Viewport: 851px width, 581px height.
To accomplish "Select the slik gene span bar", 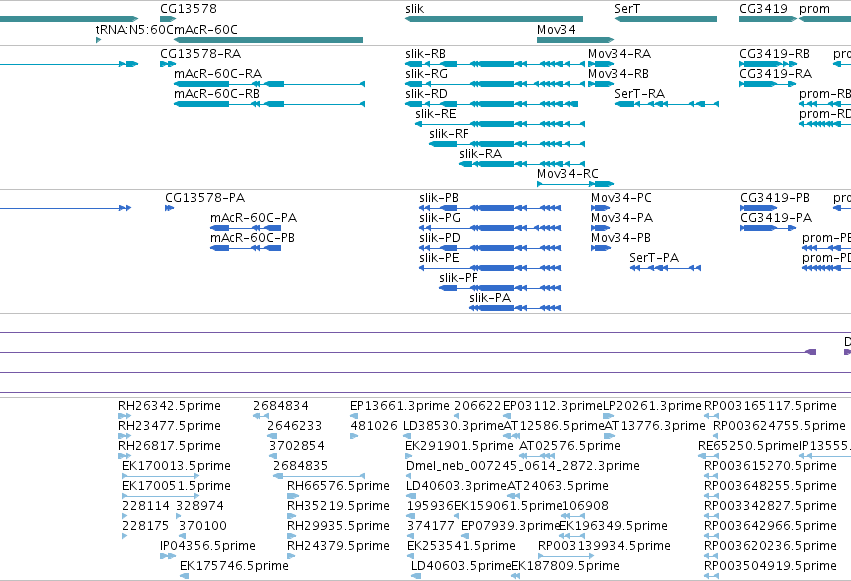I will tap(494, 19).
